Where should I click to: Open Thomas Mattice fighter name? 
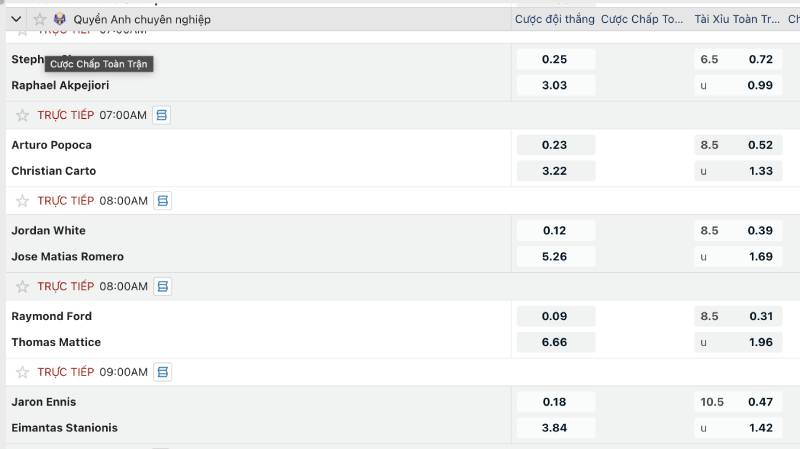tap(56, 342)
